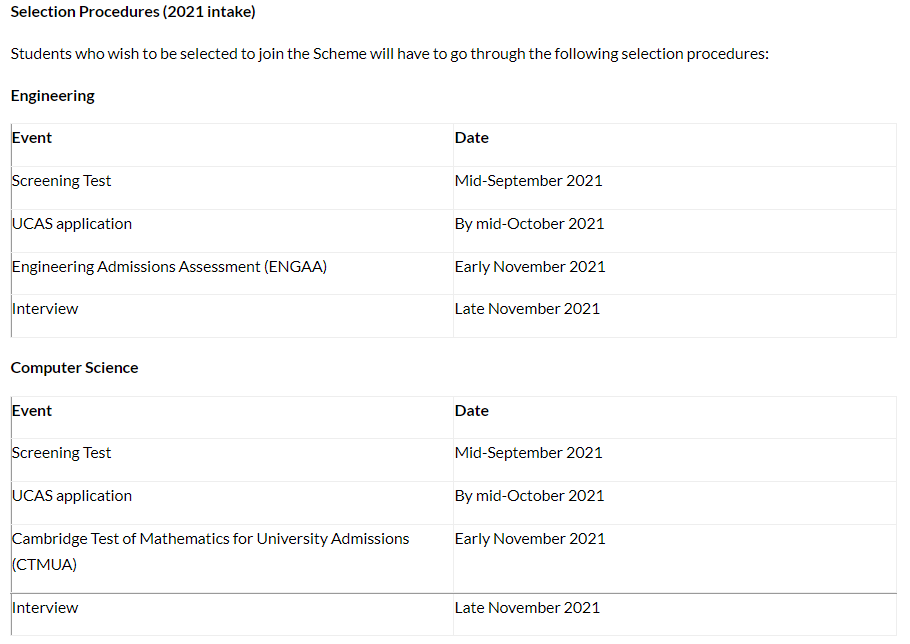Click the 'Engineering' section heading
Viewport: 910px width, 644px height.
click(x=53, y=96)
